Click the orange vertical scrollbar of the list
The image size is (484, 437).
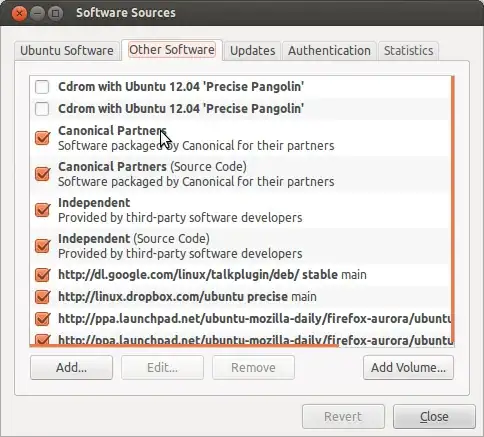coord(453,210)
